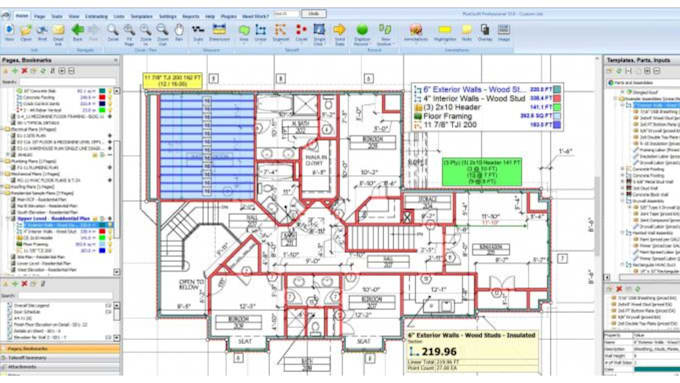
Task: Open the Estimating ribbon tab
Action: point(96,16)
